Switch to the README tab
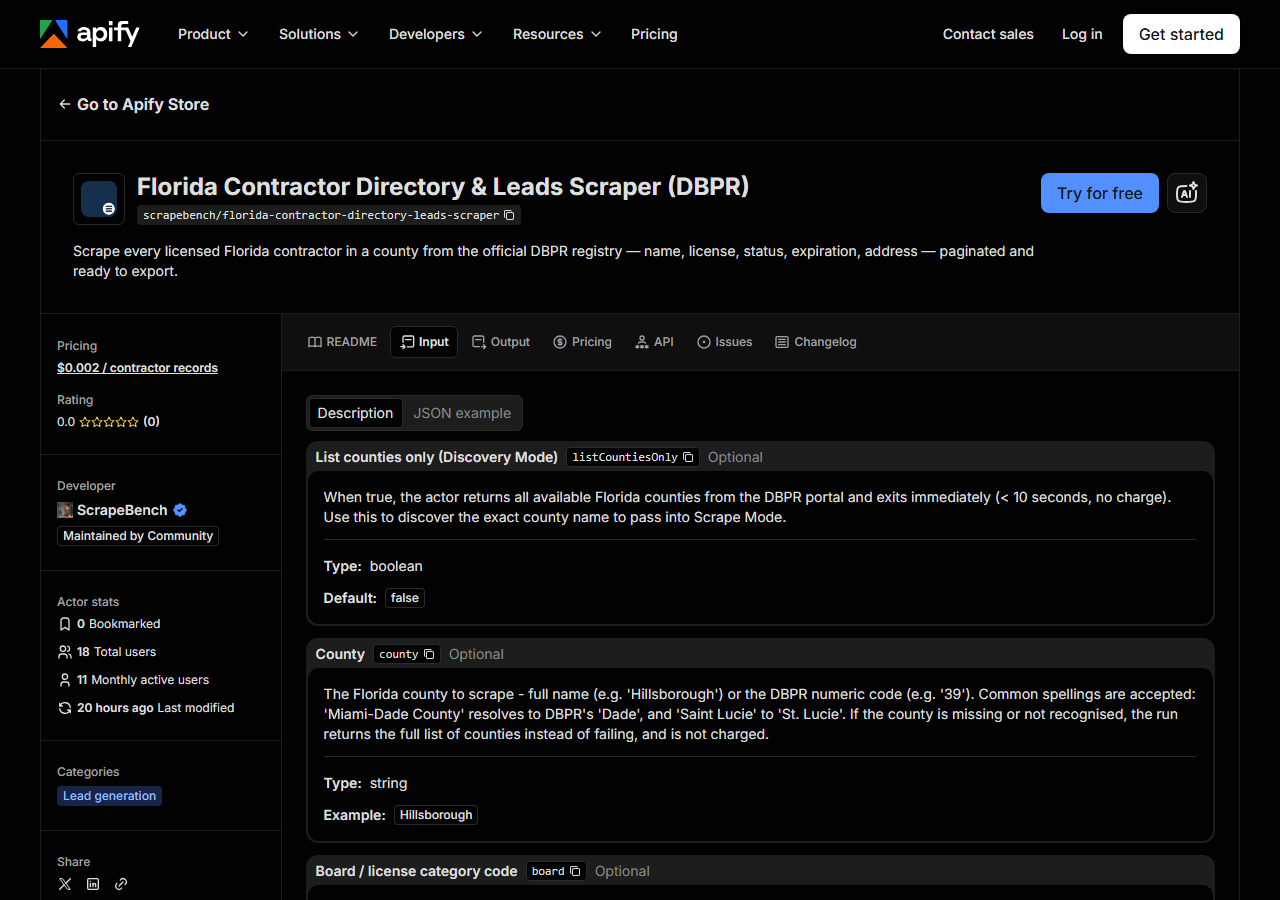This screenshot has width=1280, height=900. pos(342,342)
